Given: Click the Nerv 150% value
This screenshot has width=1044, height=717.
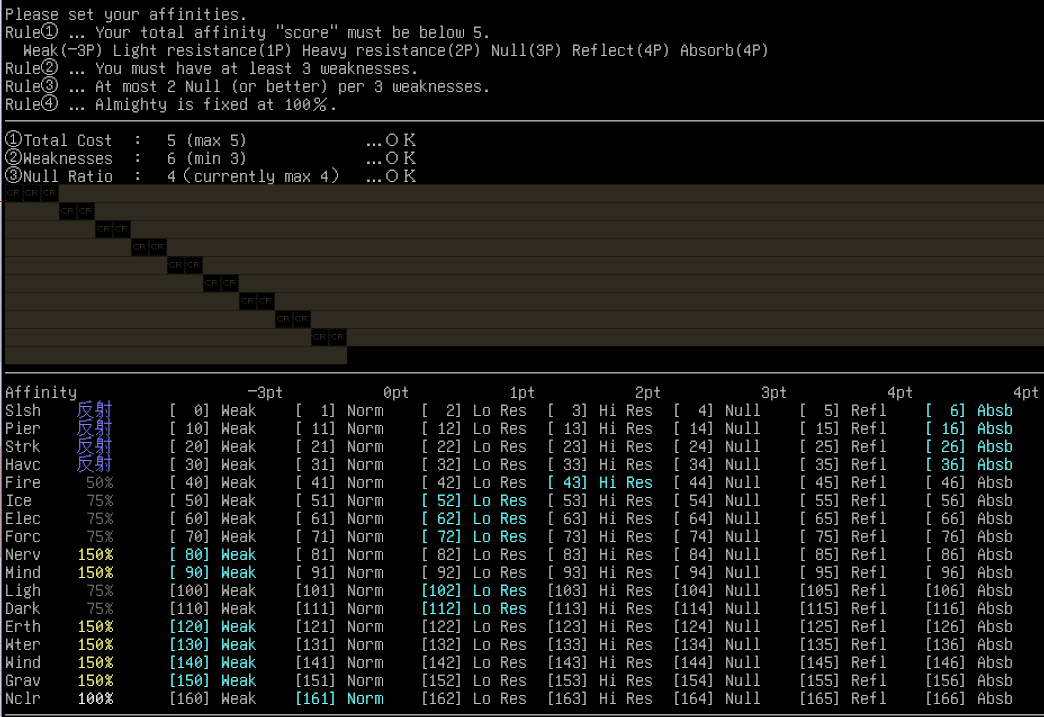Looking at the screenshot, I should [95, 555].
